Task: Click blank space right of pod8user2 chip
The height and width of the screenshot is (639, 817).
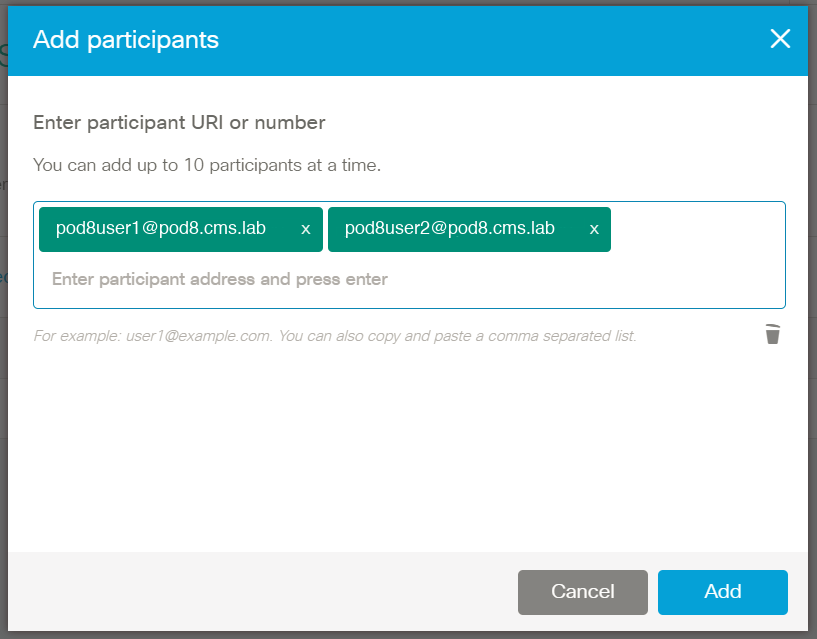Action: [697, 229]
